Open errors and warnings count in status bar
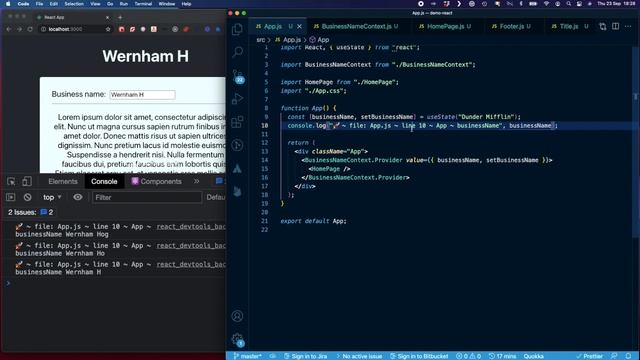Screen dimensions: 640x360 (469, 356)
